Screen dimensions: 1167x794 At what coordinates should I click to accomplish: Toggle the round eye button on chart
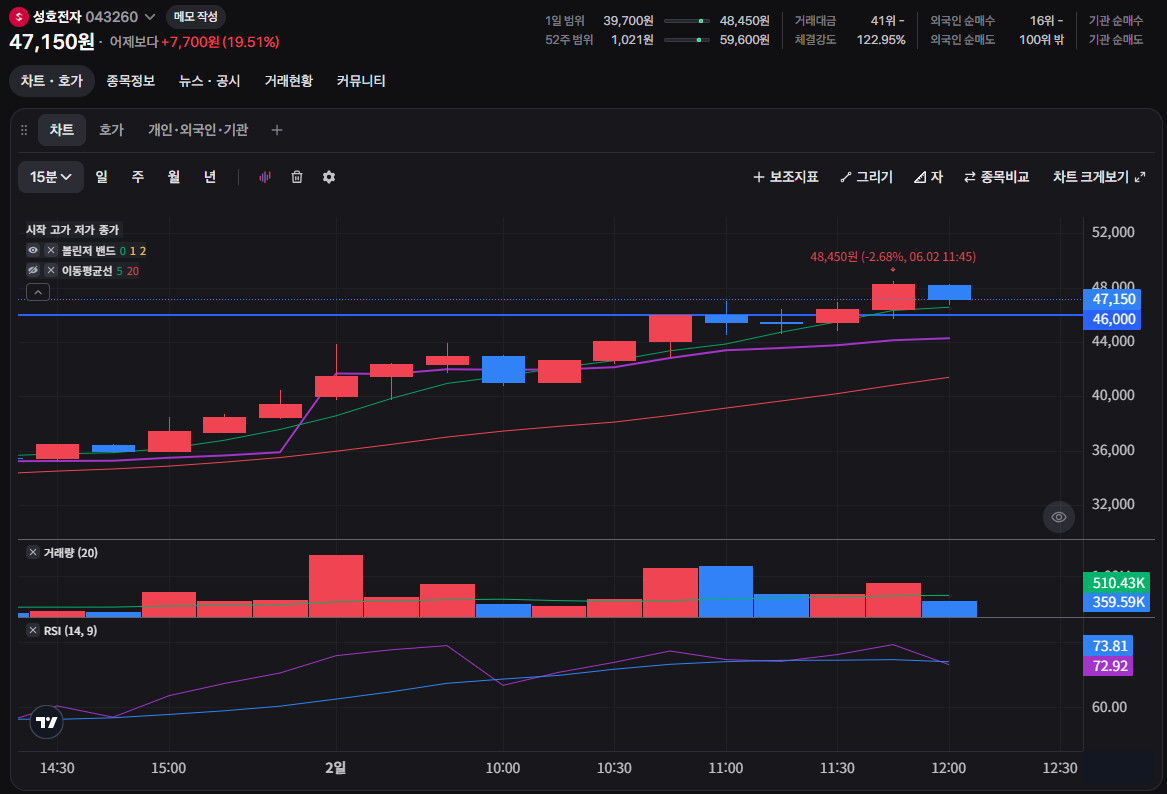(x=1058, y=517)
